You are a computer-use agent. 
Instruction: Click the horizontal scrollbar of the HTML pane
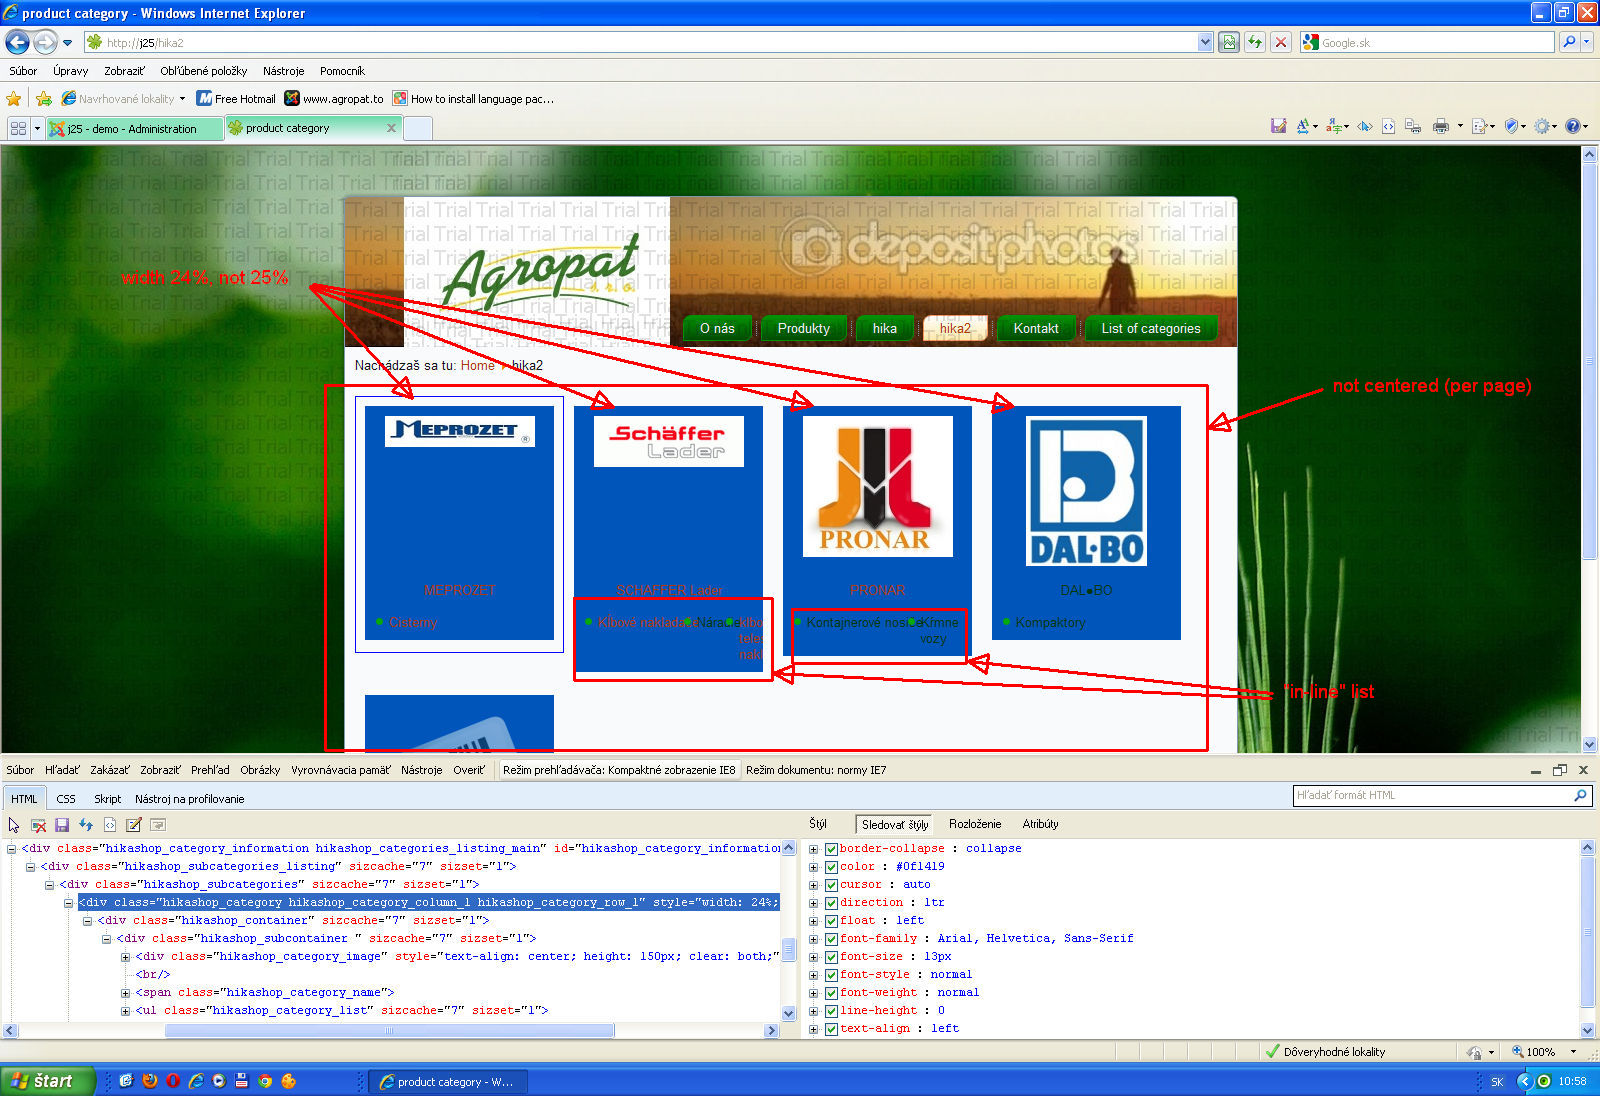[390, 1031]
